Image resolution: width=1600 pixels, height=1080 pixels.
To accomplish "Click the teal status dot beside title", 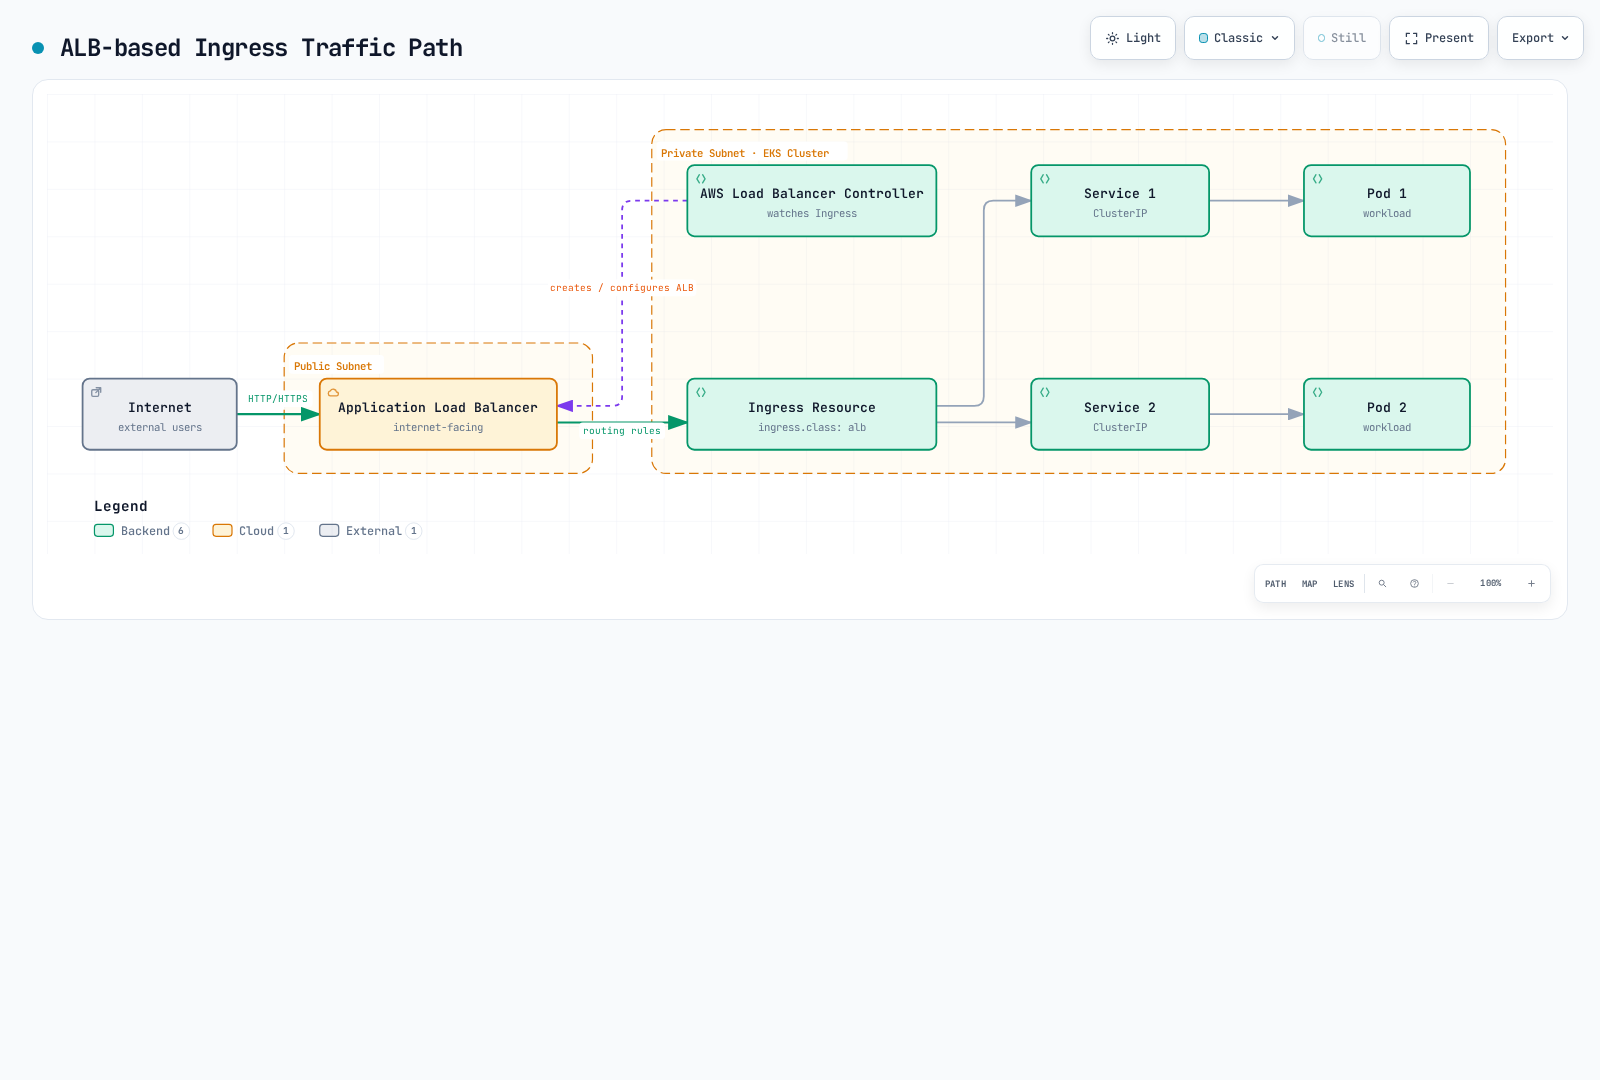I will [x=38, y=48].
